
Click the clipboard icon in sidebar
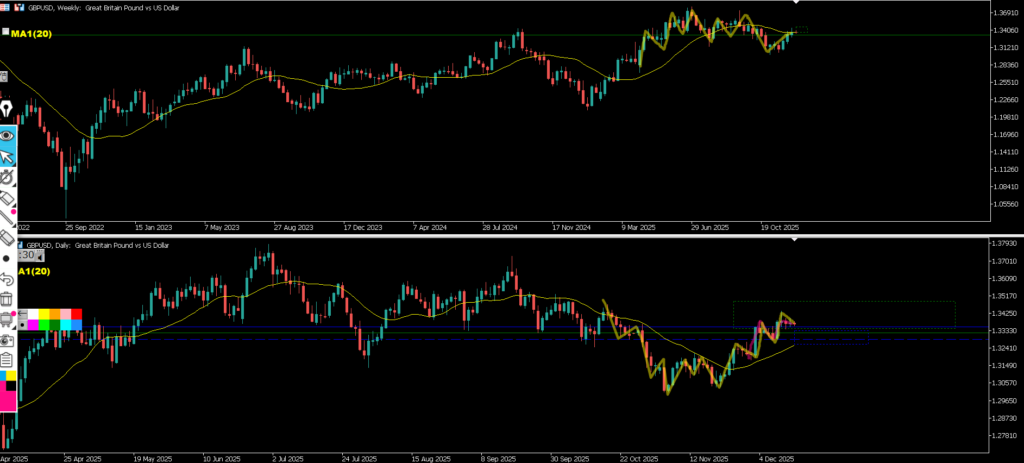(7, 360)
